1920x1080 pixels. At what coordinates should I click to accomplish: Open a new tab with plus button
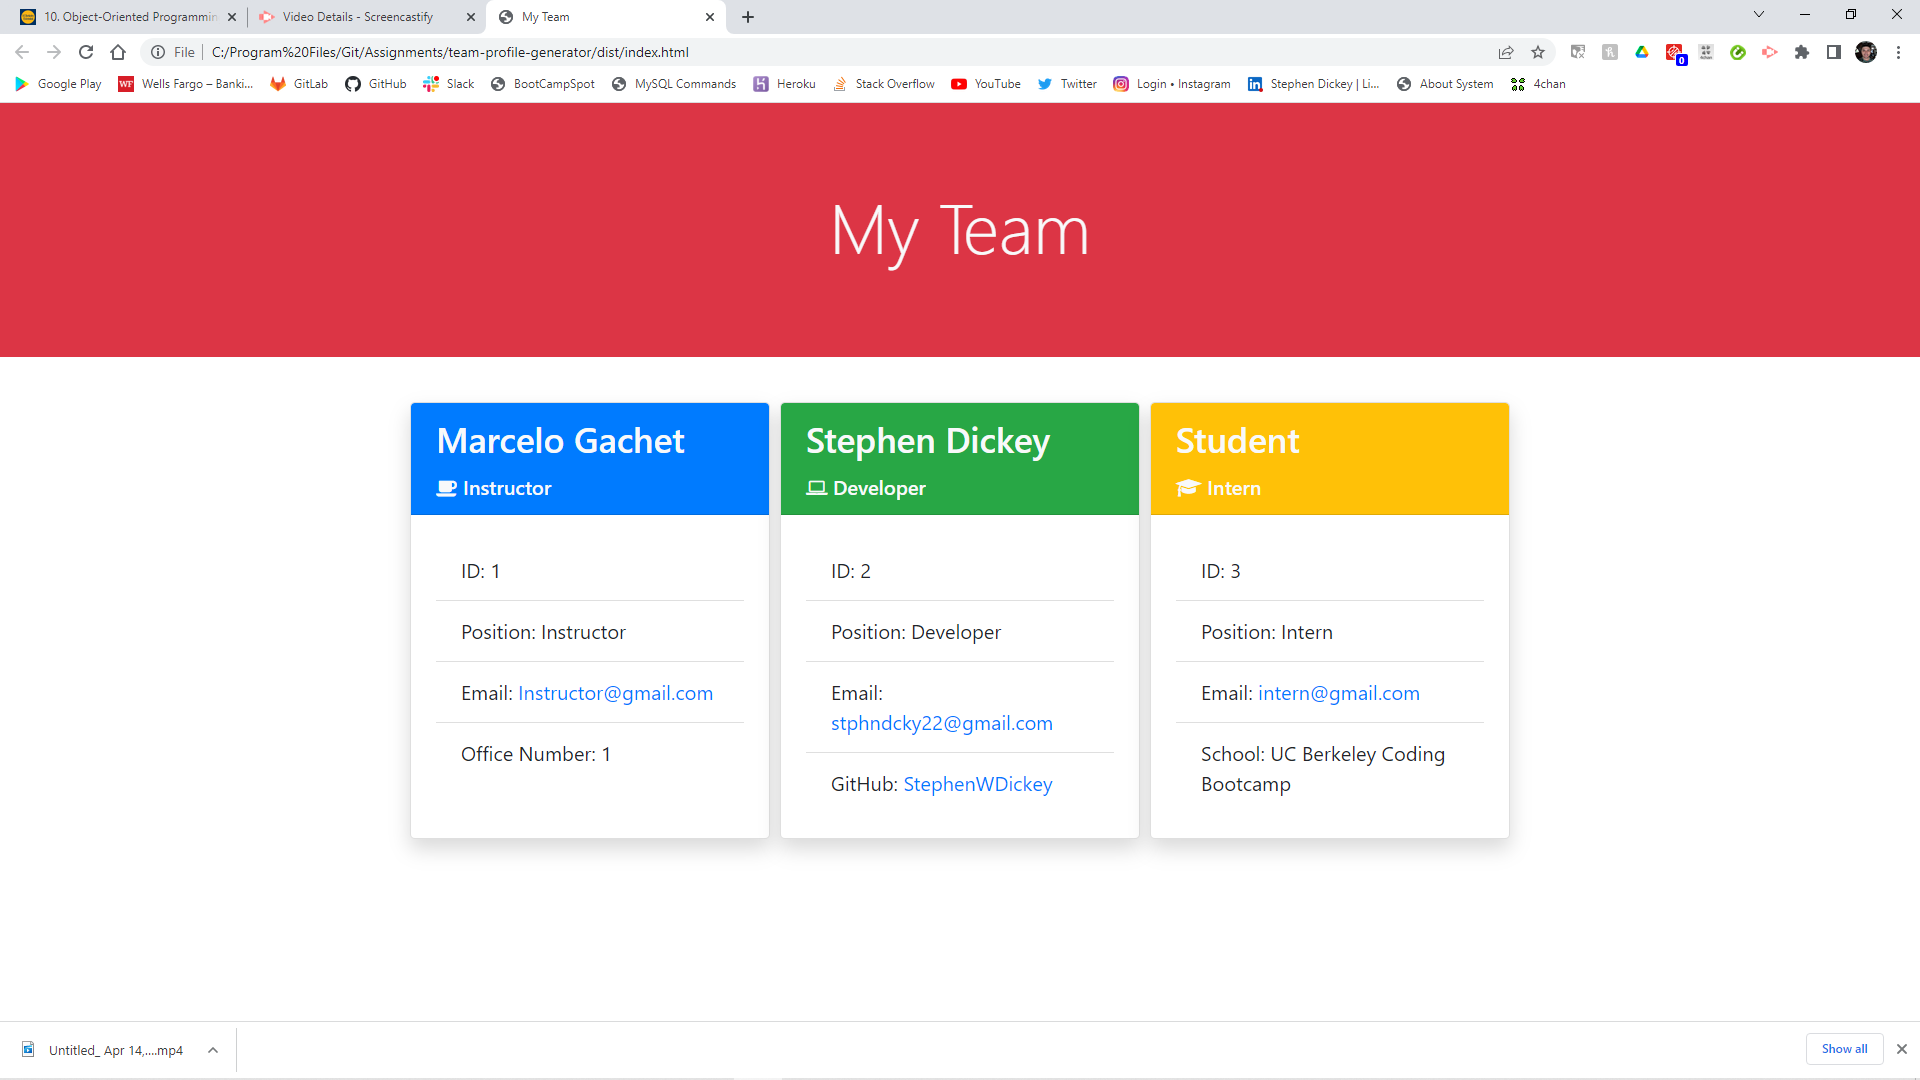(x=748, y=17)
